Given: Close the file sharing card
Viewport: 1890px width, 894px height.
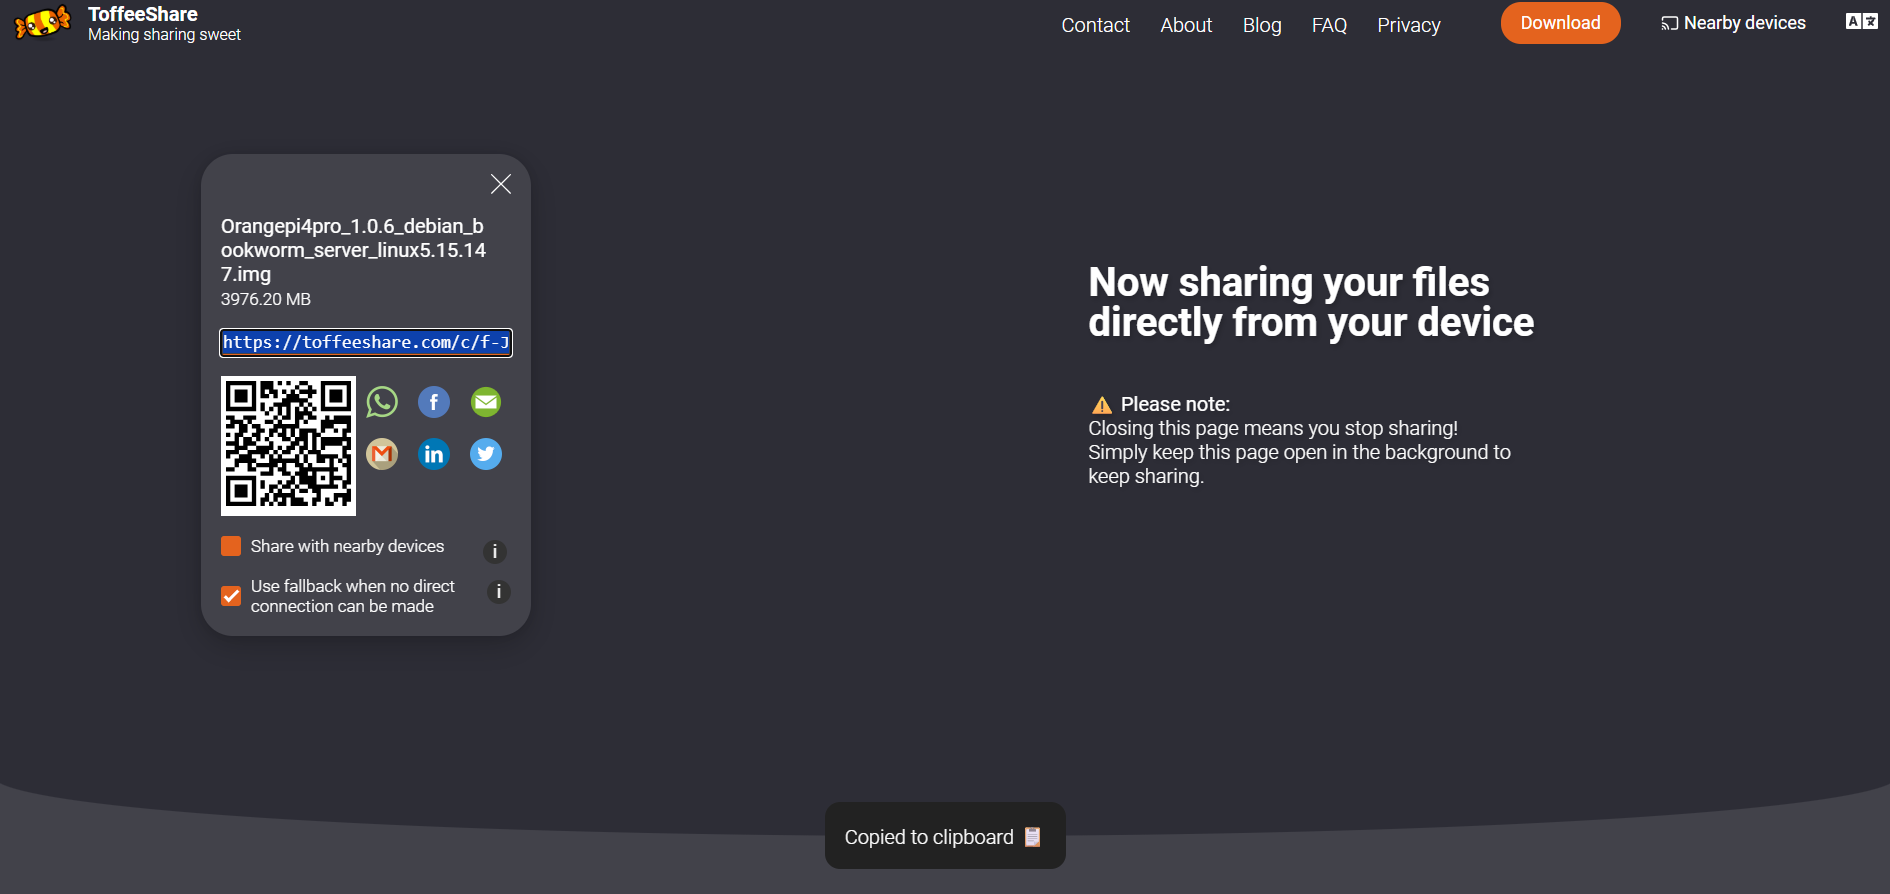Looking at the screenshot, I should (x=501, y=184).
